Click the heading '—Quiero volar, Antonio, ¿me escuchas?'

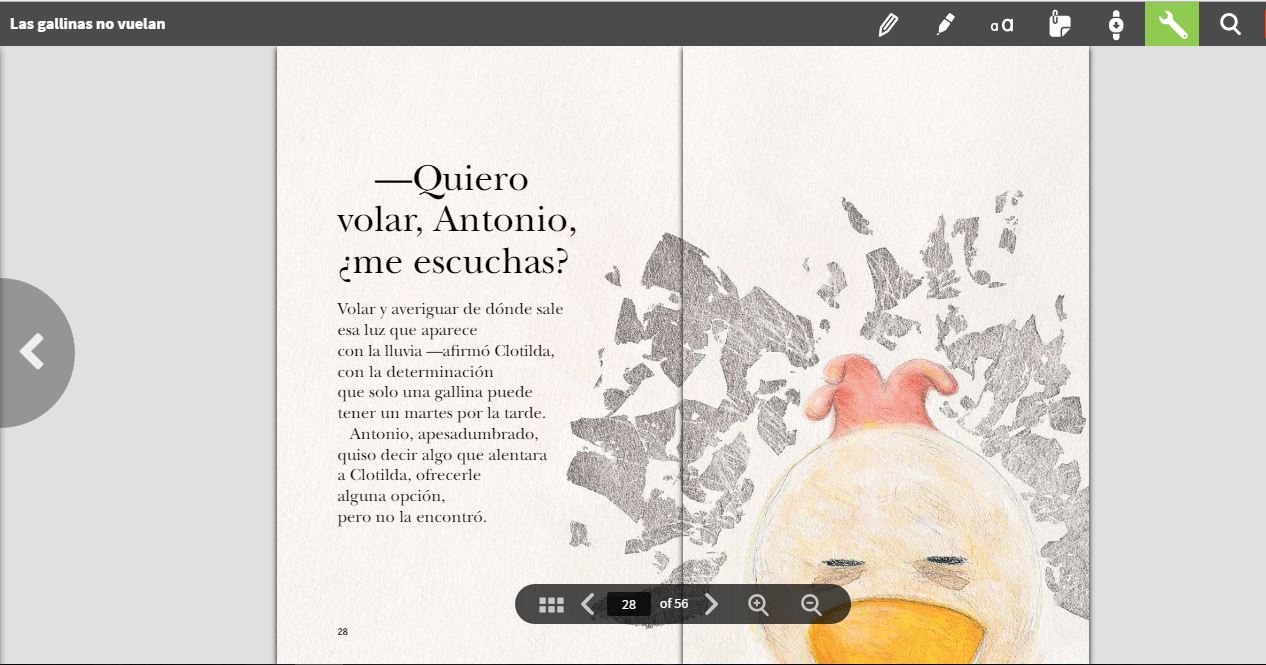click(457, 221)
